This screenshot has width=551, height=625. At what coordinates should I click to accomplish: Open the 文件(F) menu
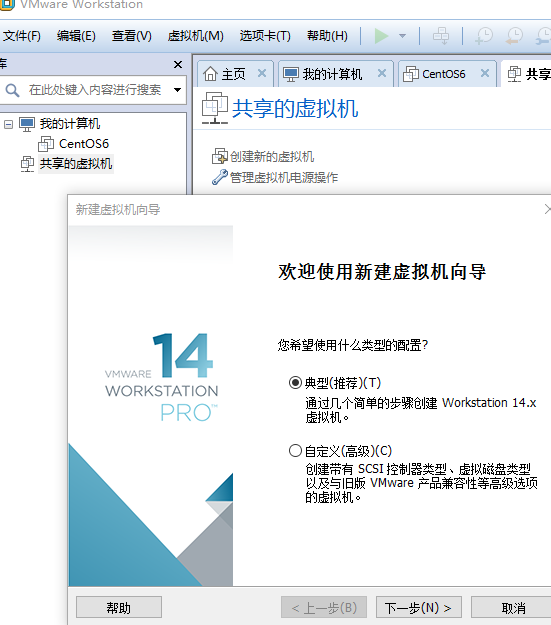coord(21,36)
